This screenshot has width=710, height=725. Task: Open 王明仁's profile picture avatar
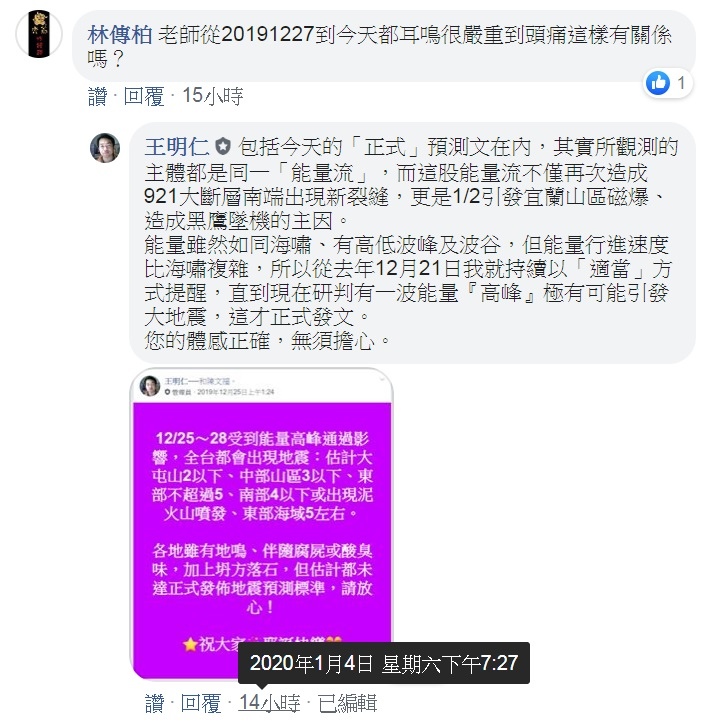105,148
